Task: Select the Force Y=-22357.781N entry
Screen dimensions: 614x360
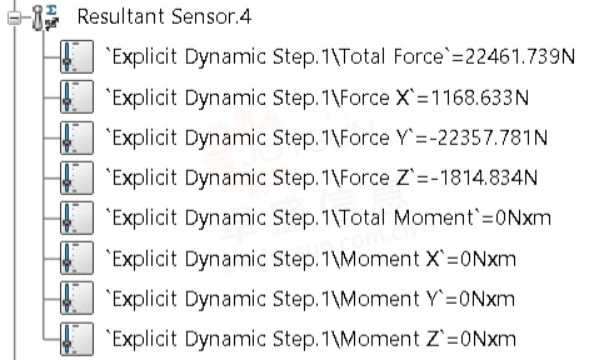Action: (x=327, y=138)
